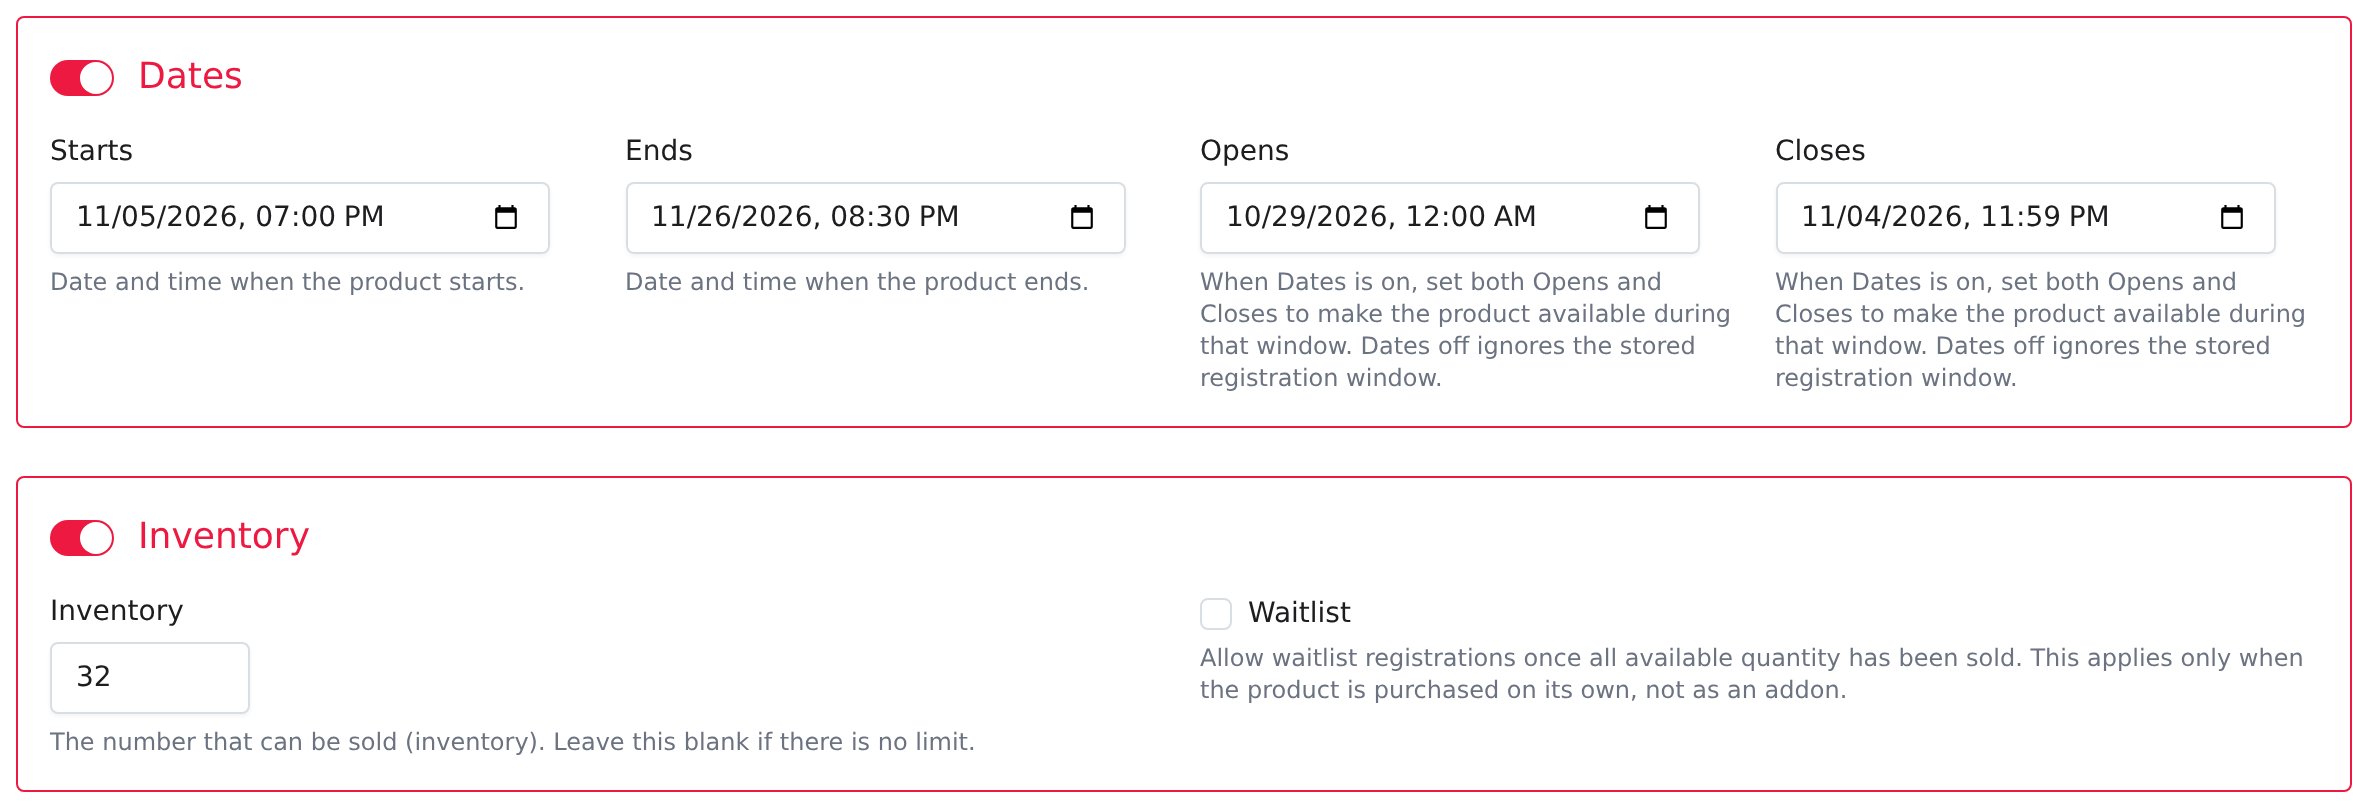Click the red Dates section heading
Screen dimensions: 2368x808
190,76
